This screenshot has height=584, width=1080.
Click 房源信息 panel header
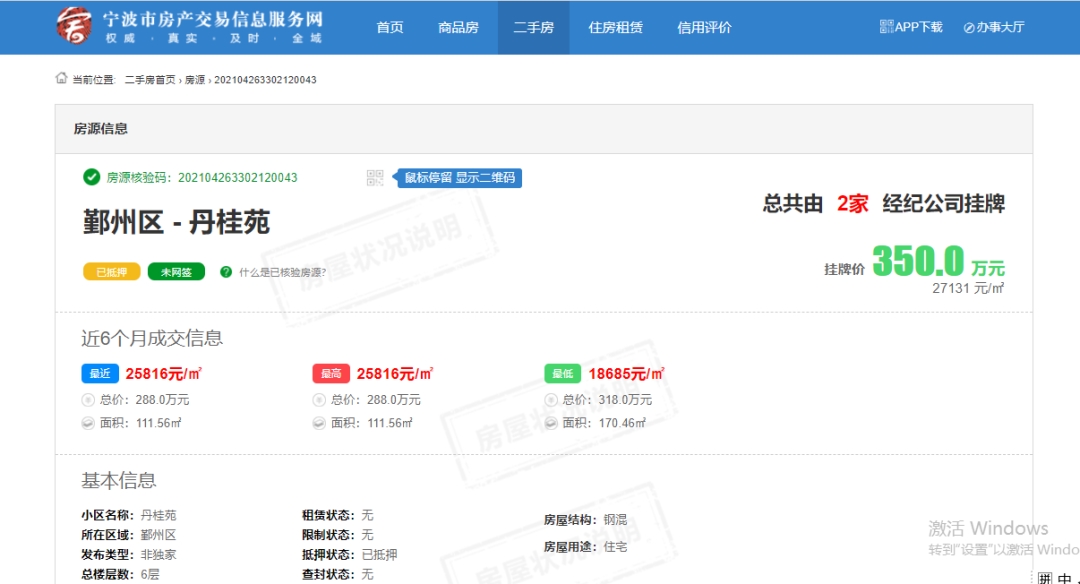pos(543,129)
